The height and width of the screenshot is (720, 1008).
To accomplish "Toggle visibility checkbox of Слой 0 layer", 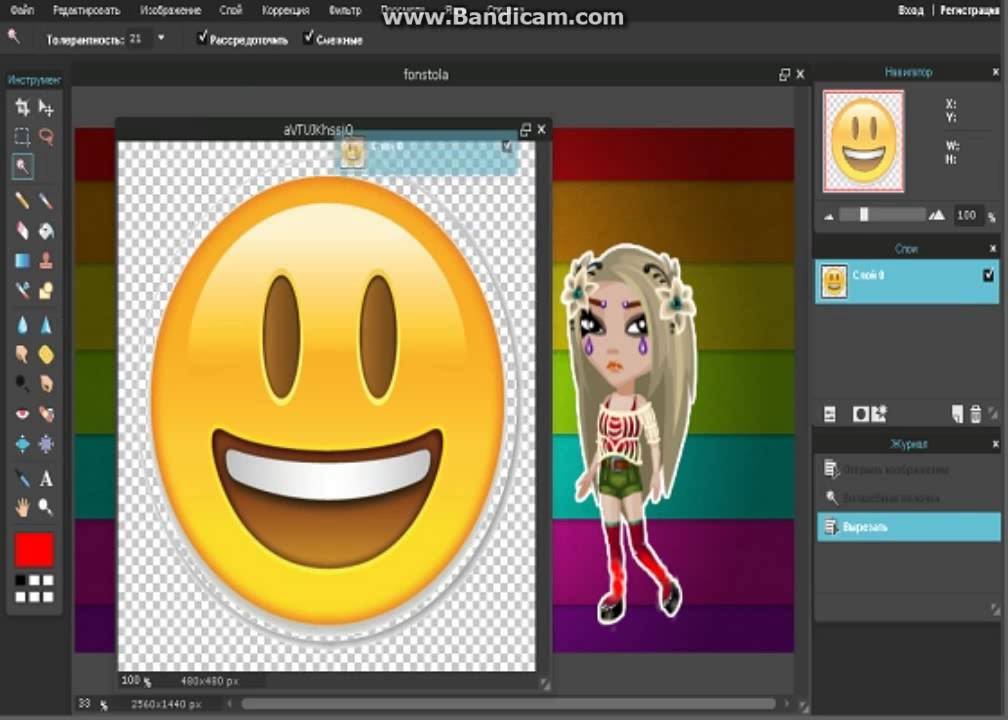I will 988,275.
